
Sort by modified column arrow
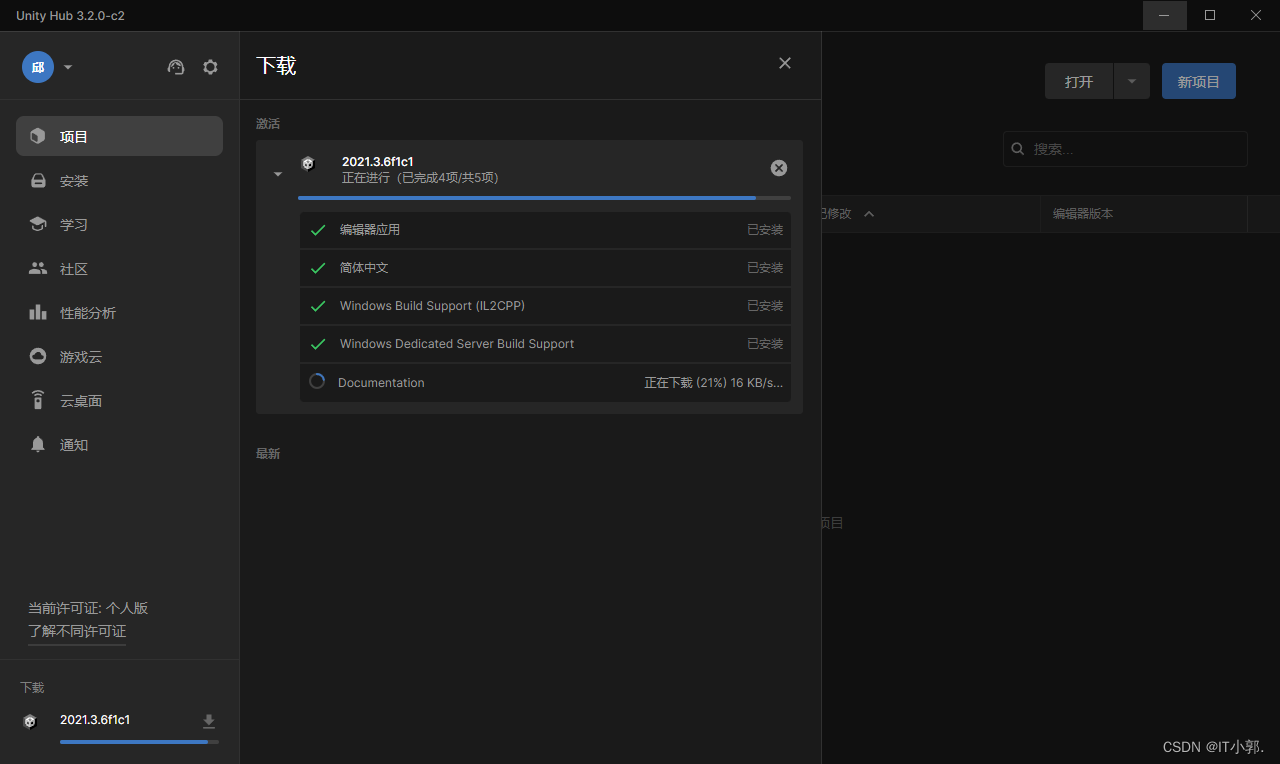coord(869,214)
